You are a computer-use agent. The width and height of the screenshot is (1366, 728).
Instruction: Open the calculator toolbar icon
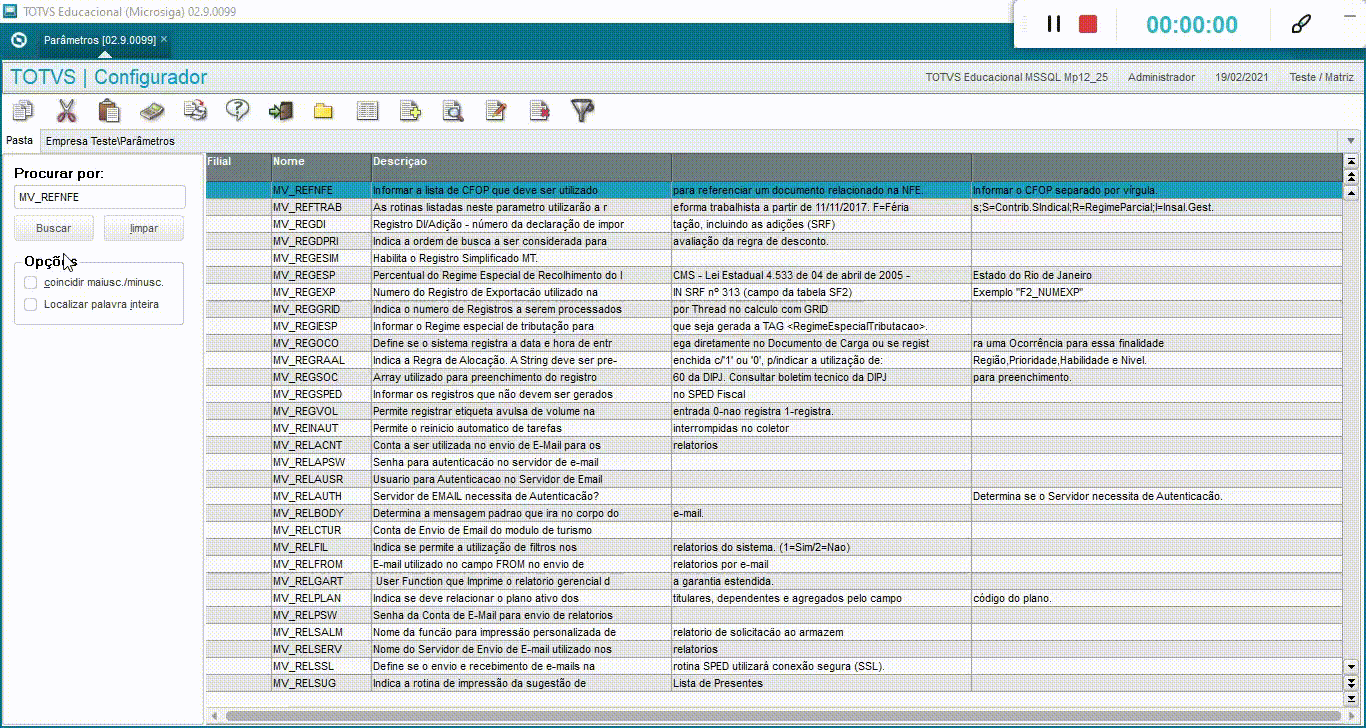pyautogui.click(x=152, y=111)
